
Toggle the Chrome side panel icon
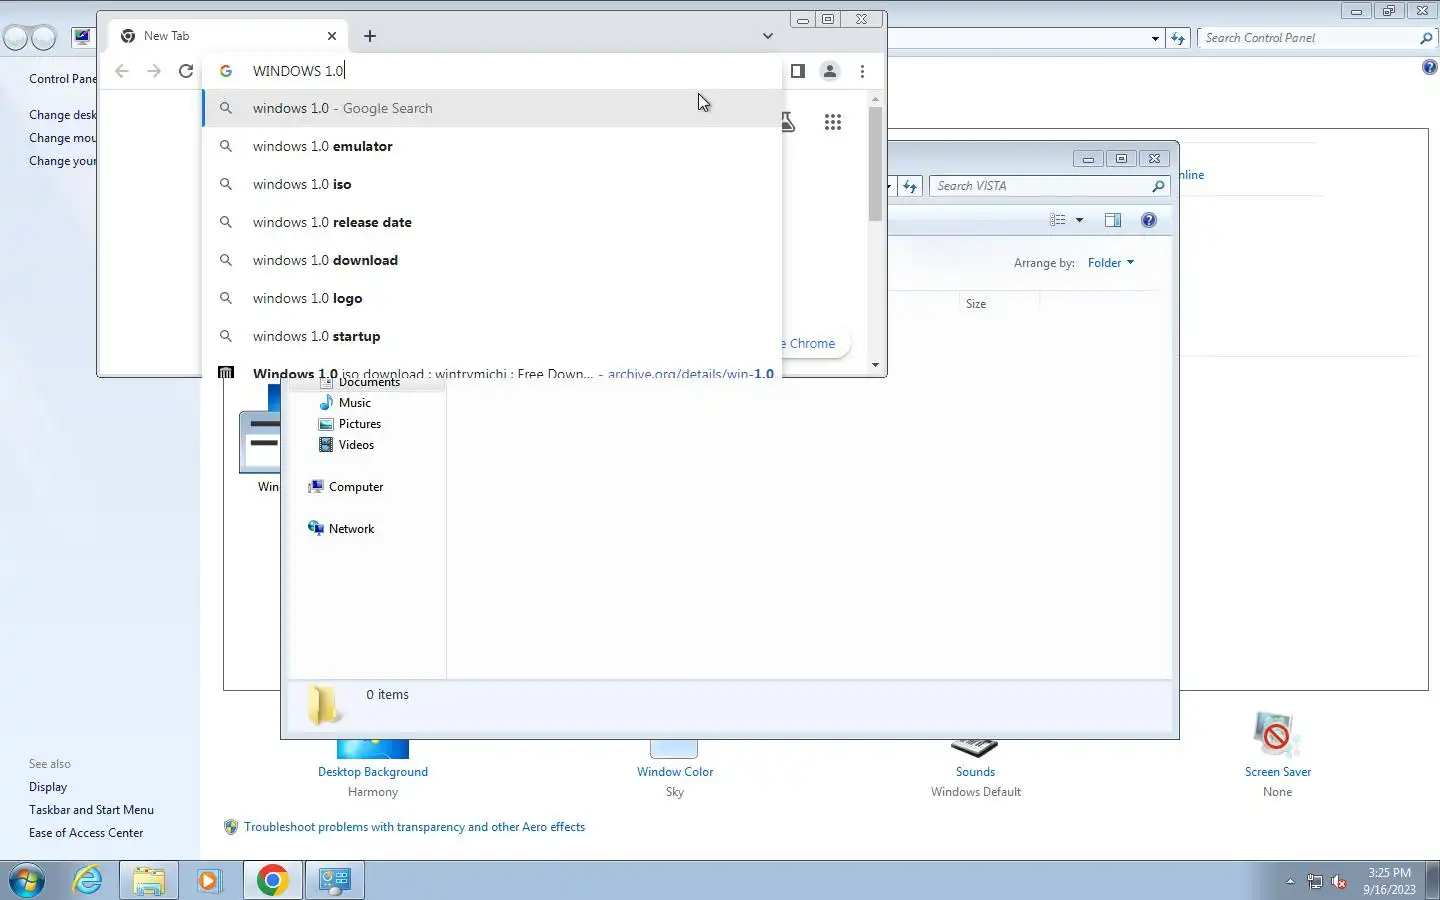coord(798,71)
